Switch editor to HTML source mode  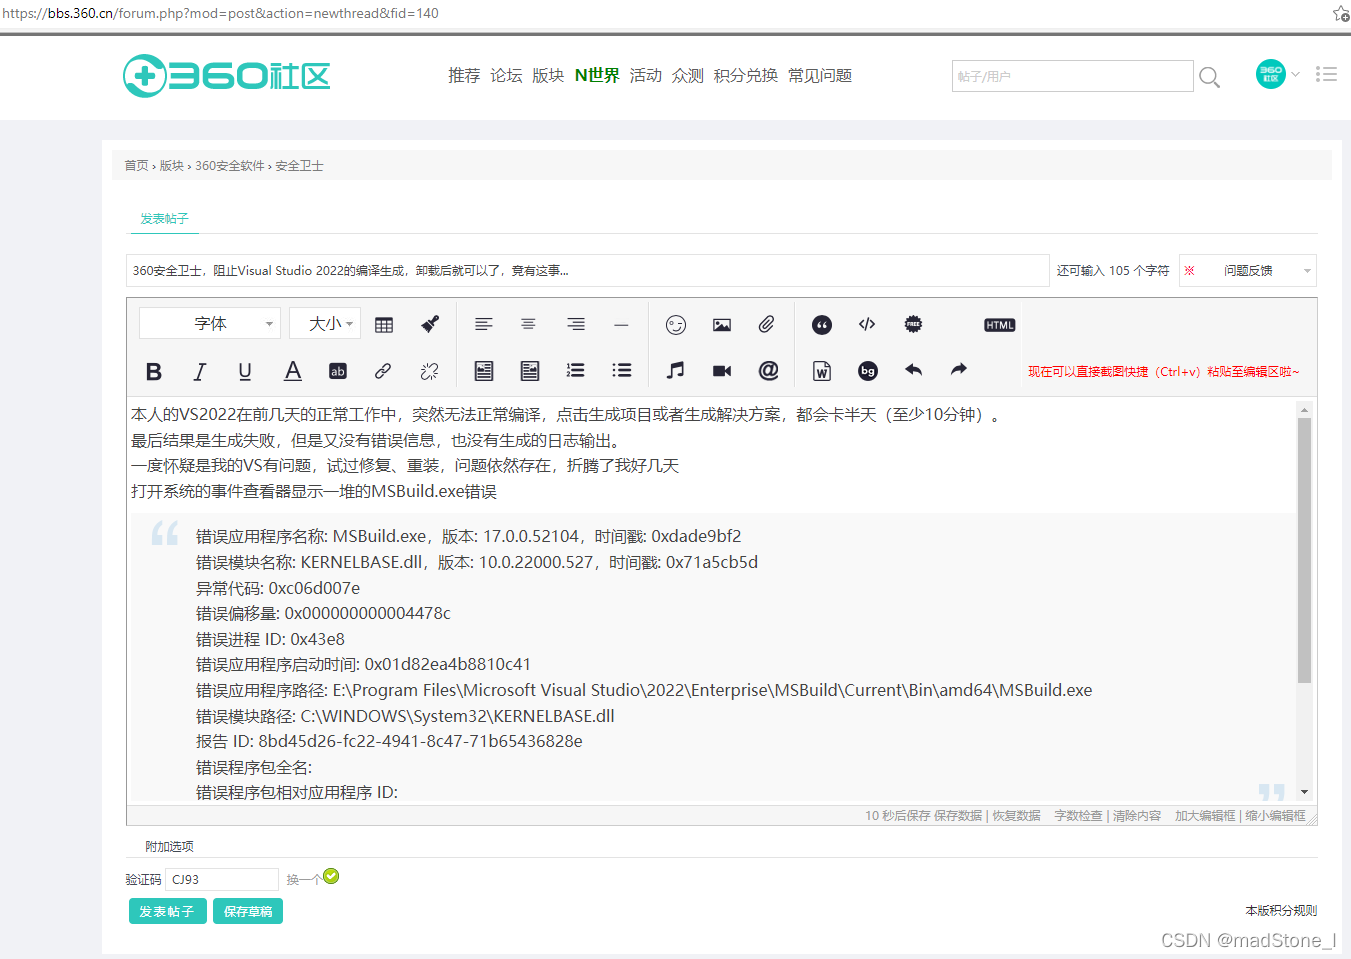click(x=999, y=325)
